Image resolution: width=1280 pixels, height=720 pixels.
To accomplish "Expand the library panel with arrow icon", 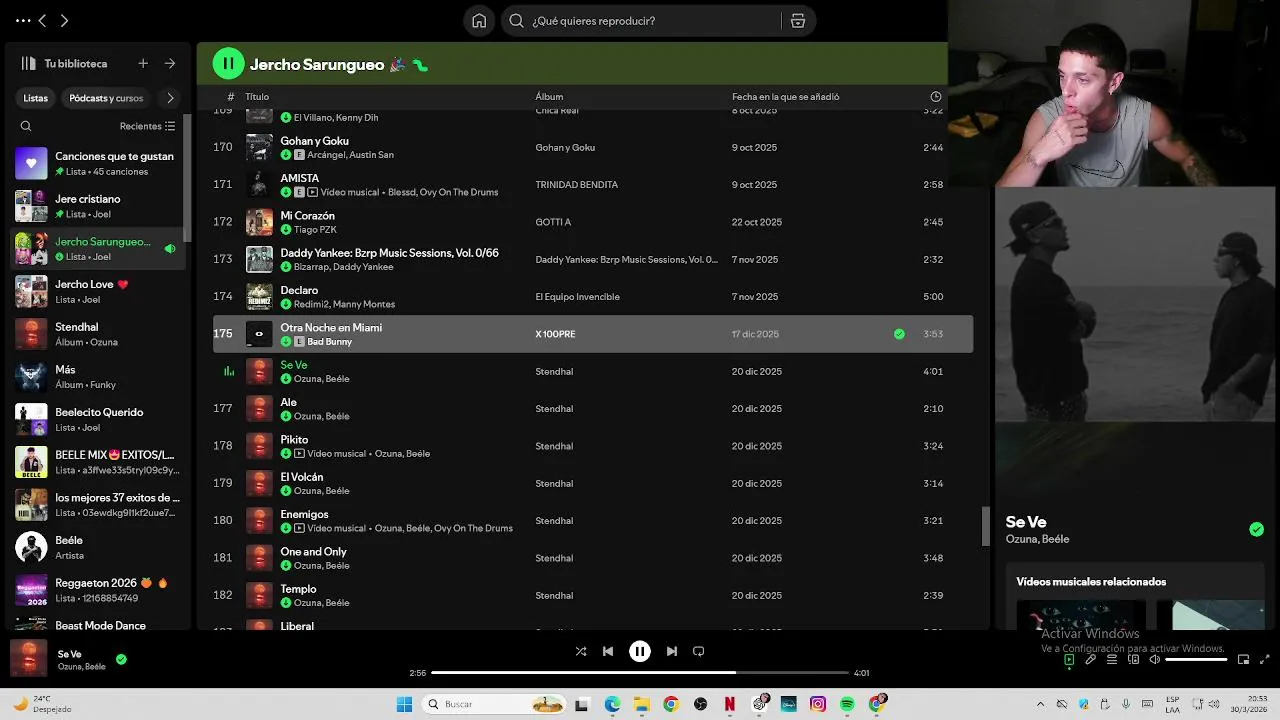I will [x=170, y=63].
